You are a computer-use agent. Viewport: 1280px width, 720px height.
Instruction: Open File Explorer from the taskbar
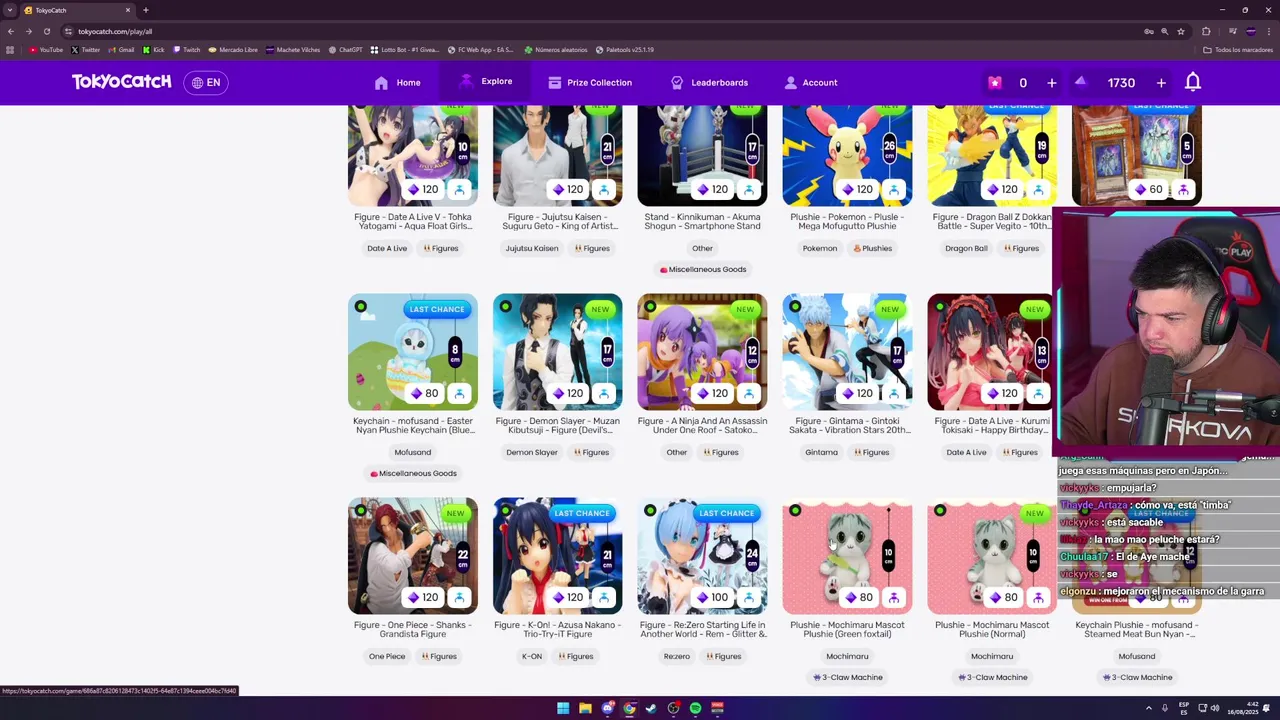(585, 708)
